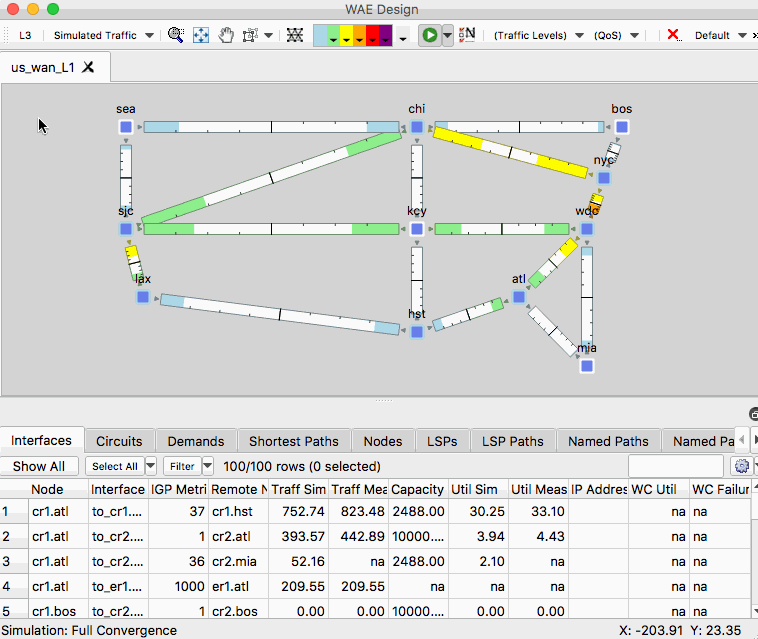
Task: Sort by the Util Sim column header
Action: point(478,489)
